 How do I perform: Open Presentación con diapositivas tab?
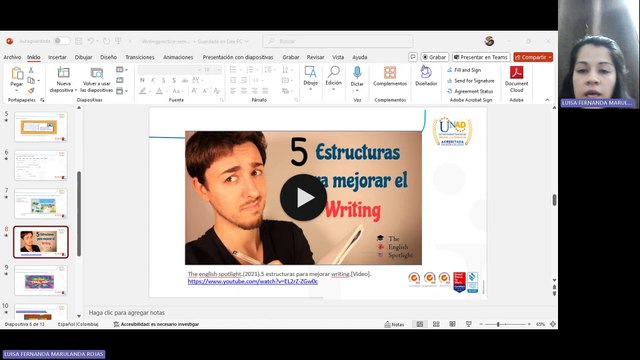(x=238, y=57)
